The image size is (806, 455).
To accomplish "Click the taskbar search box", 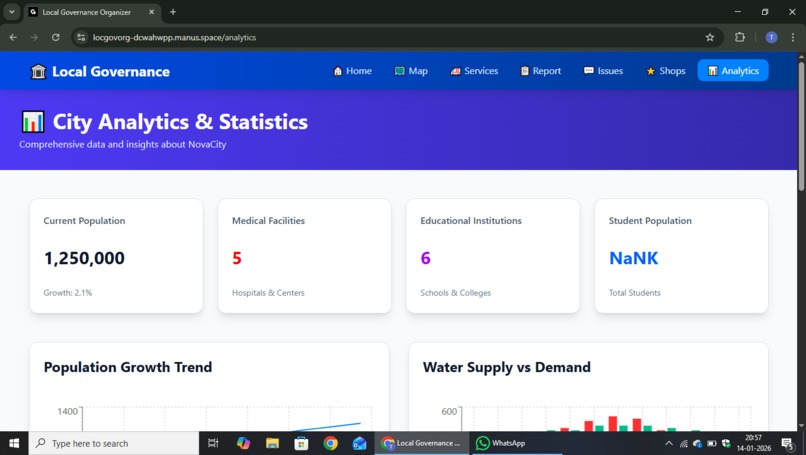I will click(x=114, y=443).
